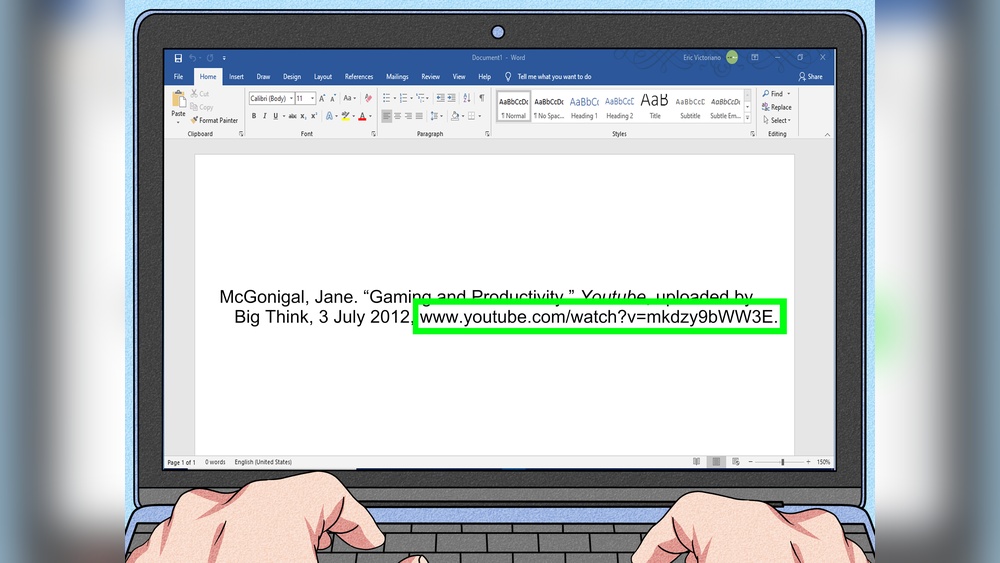Start a numbered list
Viewport: 1000px width, 563px height.
click(403, 98)
